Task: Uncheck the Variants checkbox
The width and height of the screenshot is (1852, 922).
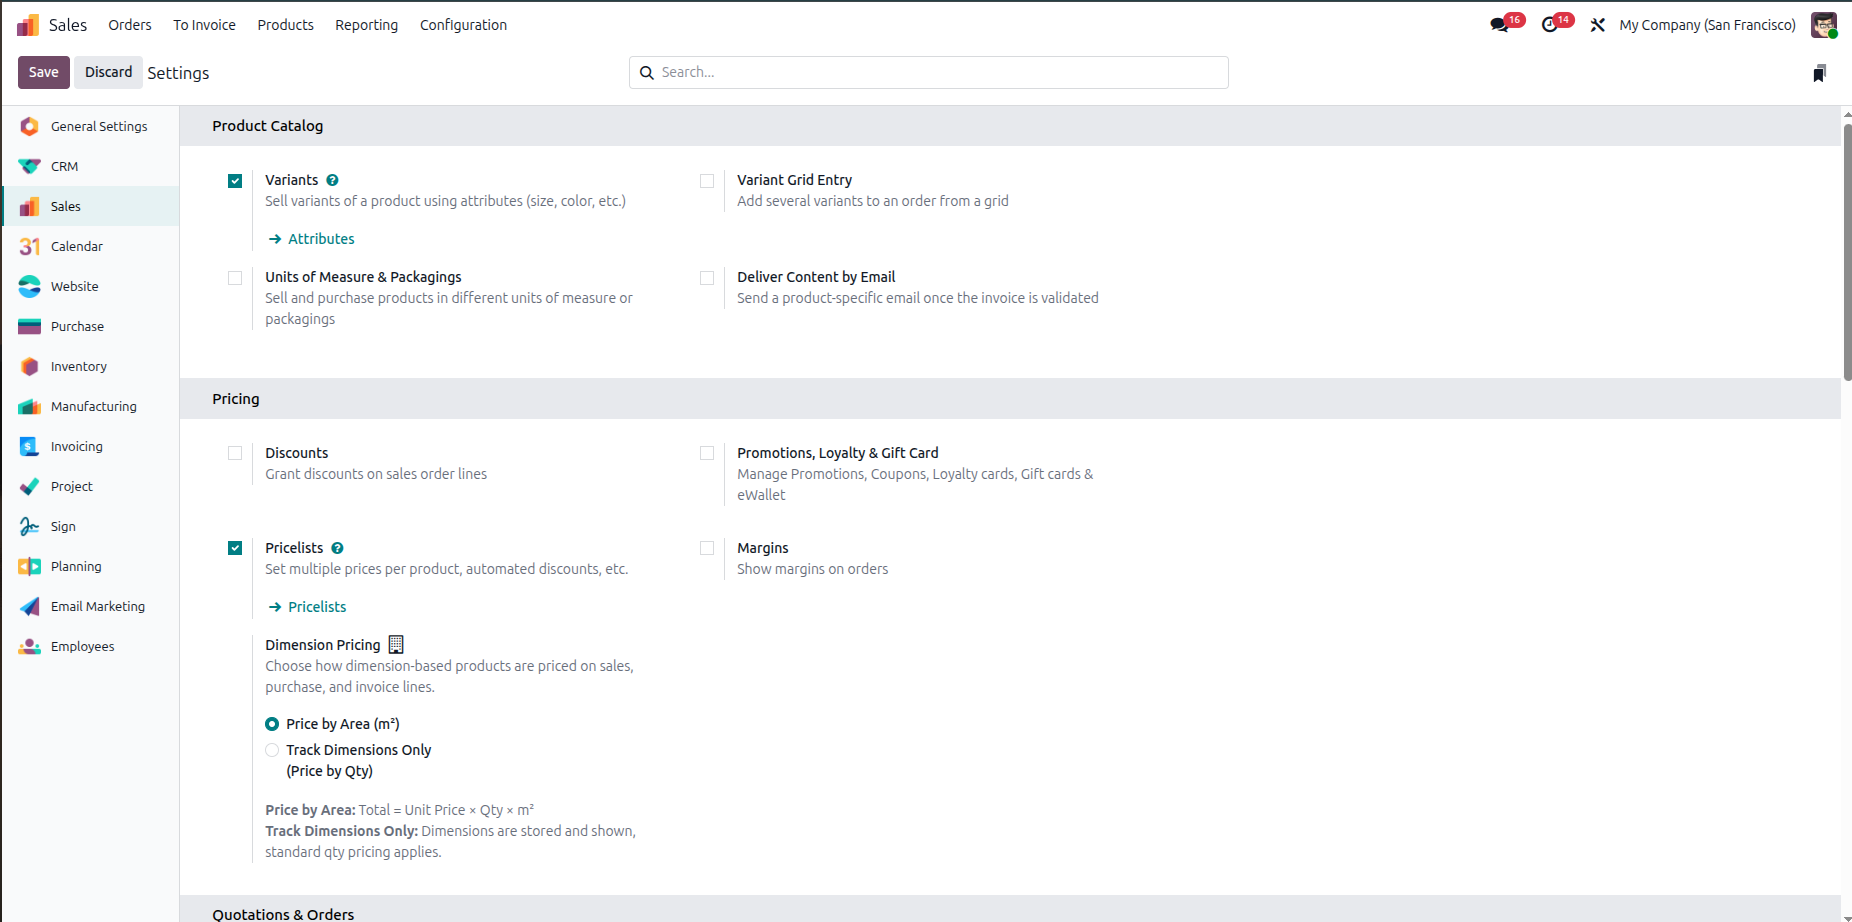Action: tap(235, 181)
